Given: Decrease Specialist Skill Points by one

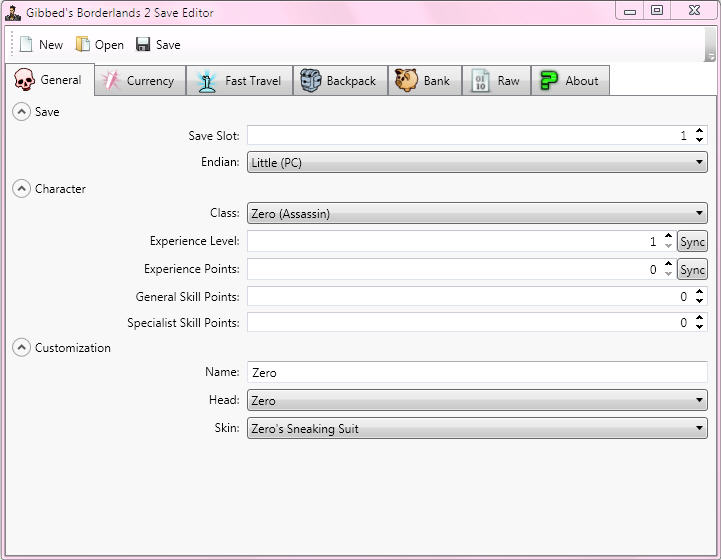Looking at the screenshot, I should pos(699,326).
